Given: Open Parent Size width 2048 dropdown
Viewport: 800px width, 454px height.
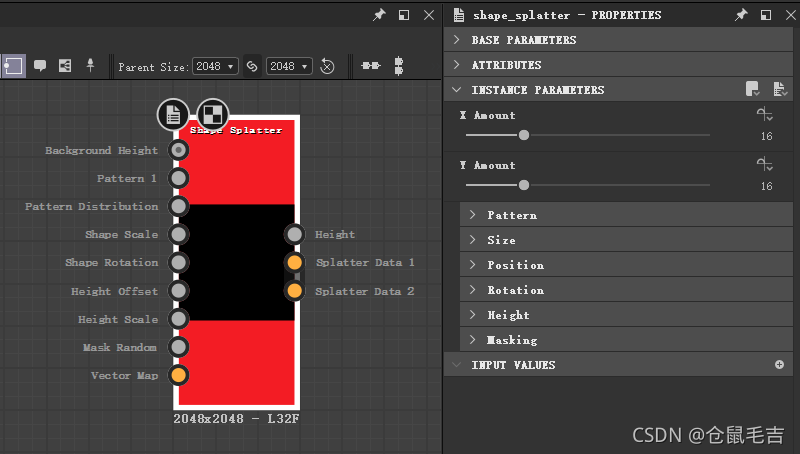Looking at the screenshot, I should click(x=215, y=66).
